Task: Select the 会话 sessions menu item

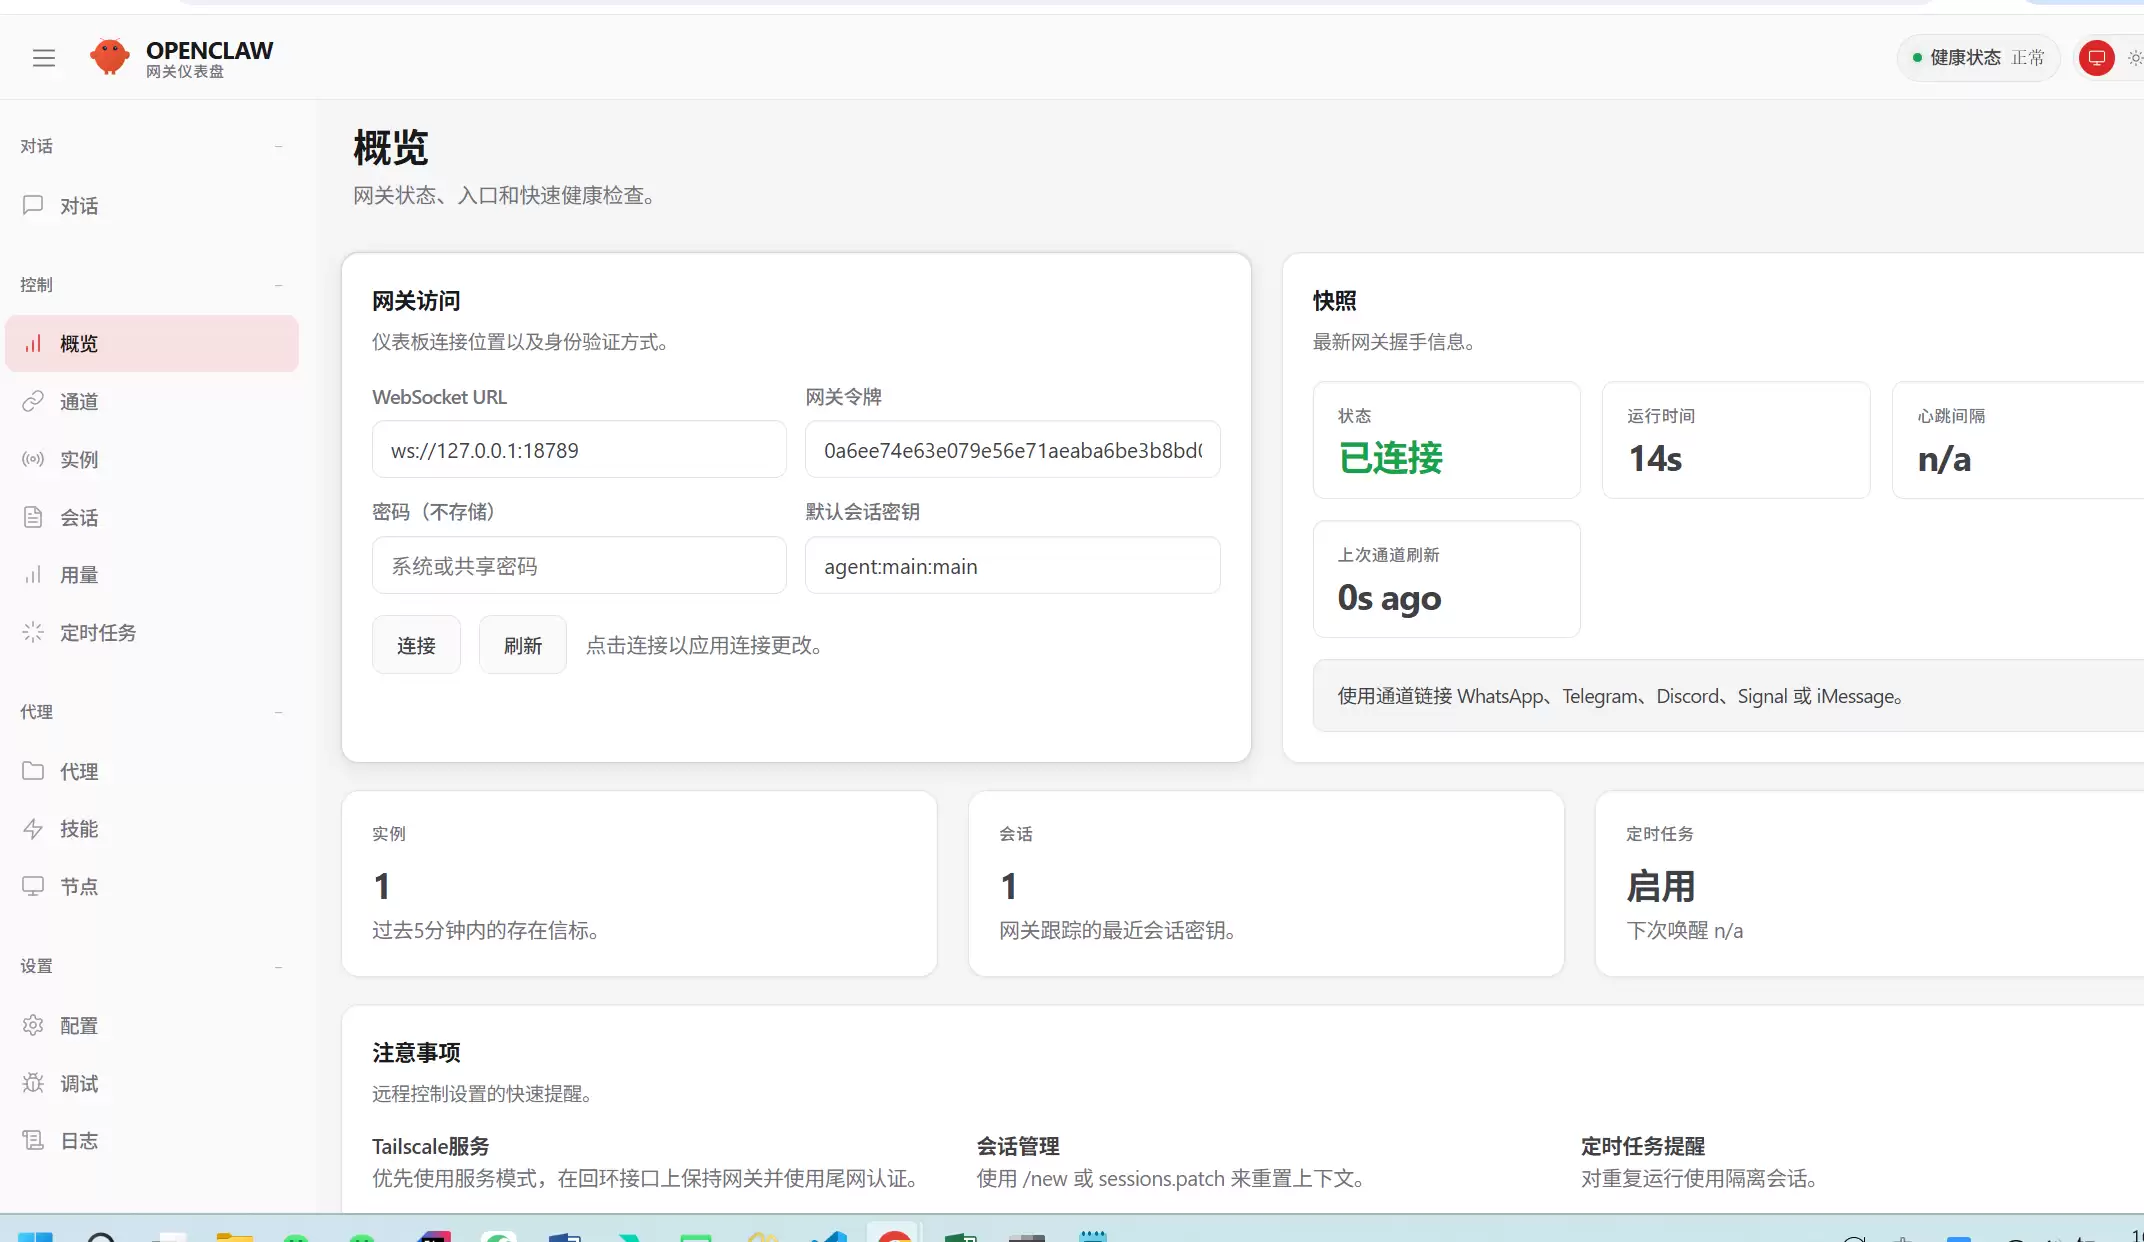Action: tap(78, 518)
